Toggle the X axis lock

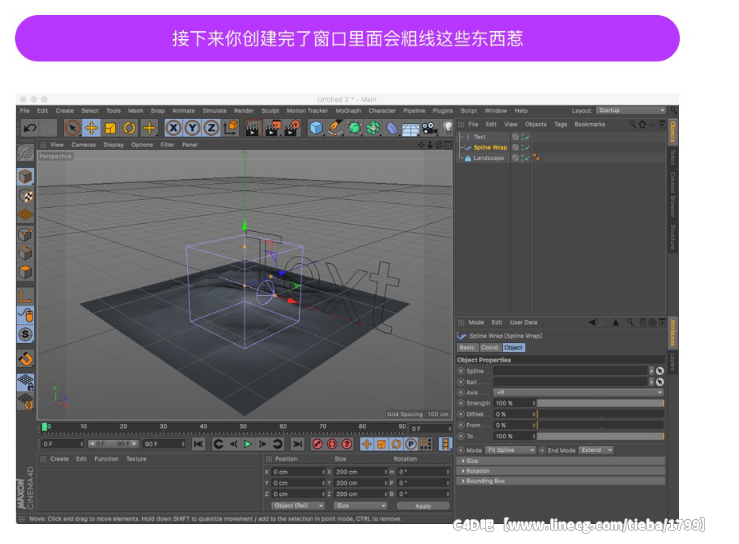pyautogui.click(x=173, y=128)
